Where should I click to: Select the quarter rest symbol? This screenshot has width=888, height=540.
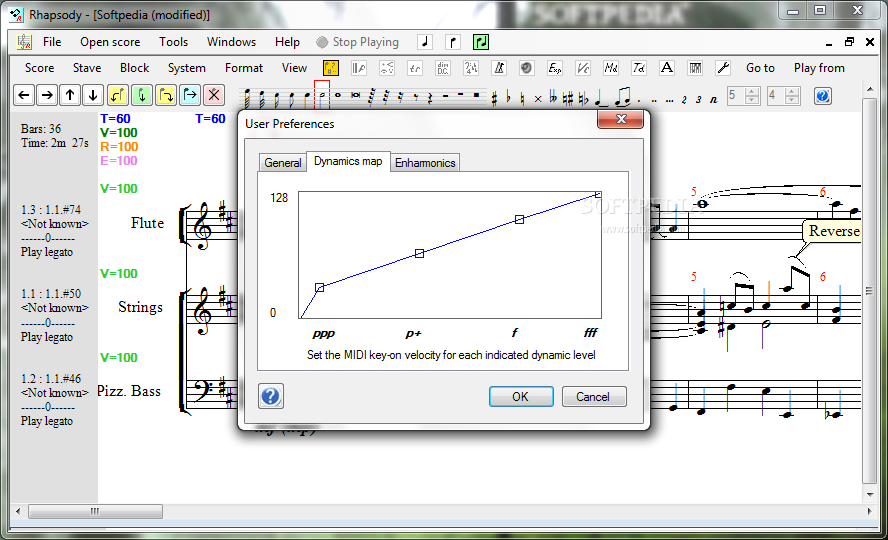tap(430, 97)
